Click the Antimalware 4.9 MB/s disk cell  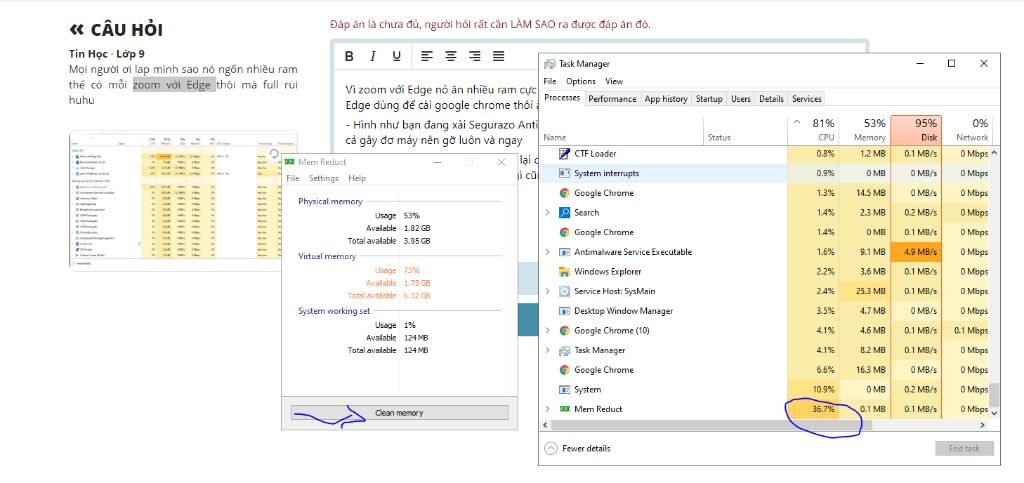(x=916, y=252)
